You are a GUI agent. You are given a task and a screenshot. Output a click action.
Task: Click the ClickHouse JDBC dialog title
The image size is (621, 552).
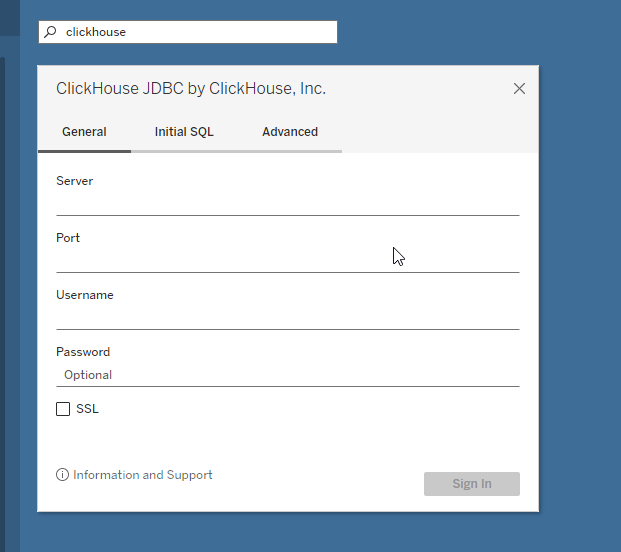click(191, 89)
